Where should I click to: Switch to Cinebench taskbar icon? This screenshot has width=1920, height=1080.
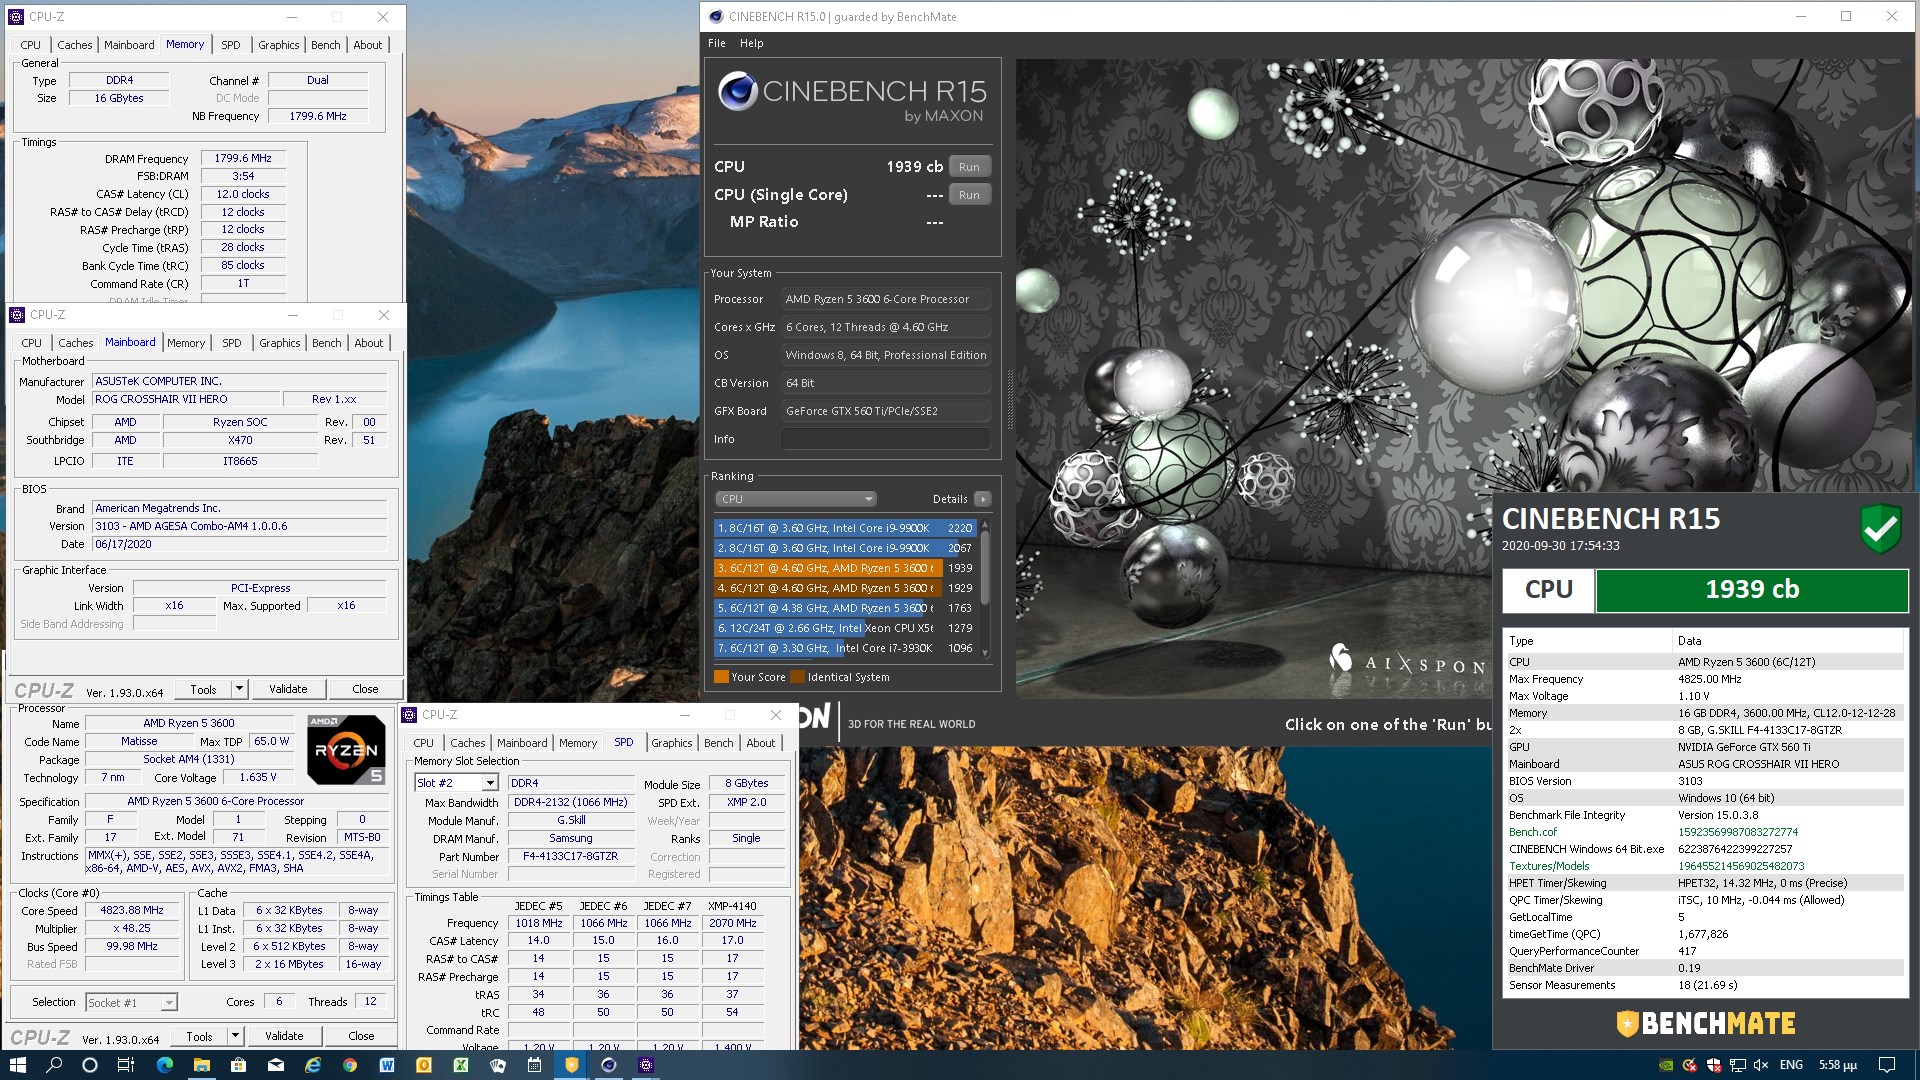pyautogui.click(x=609, y=1065)
